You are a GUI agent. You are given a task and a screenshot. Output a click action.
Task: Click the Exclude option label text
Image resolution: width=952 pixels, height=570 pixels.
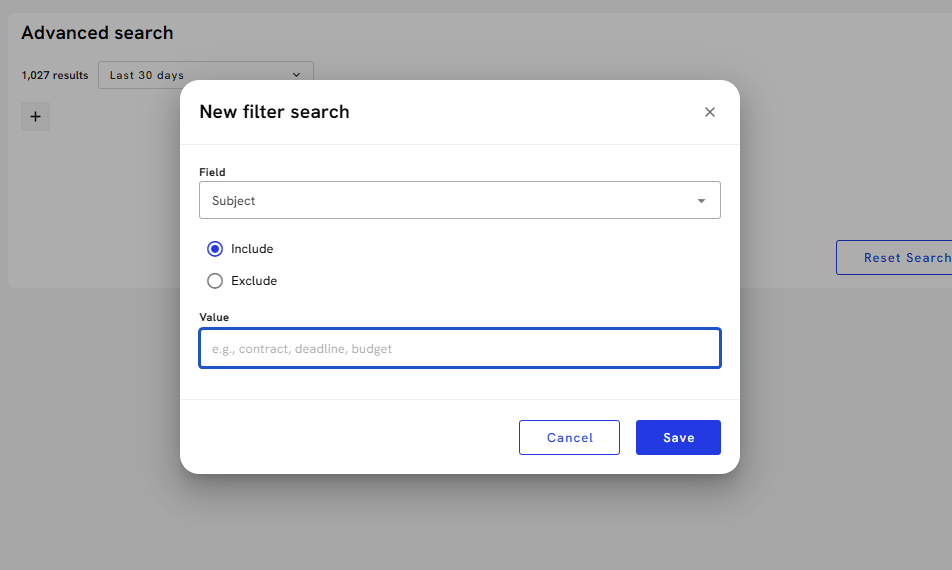[254, 281]
